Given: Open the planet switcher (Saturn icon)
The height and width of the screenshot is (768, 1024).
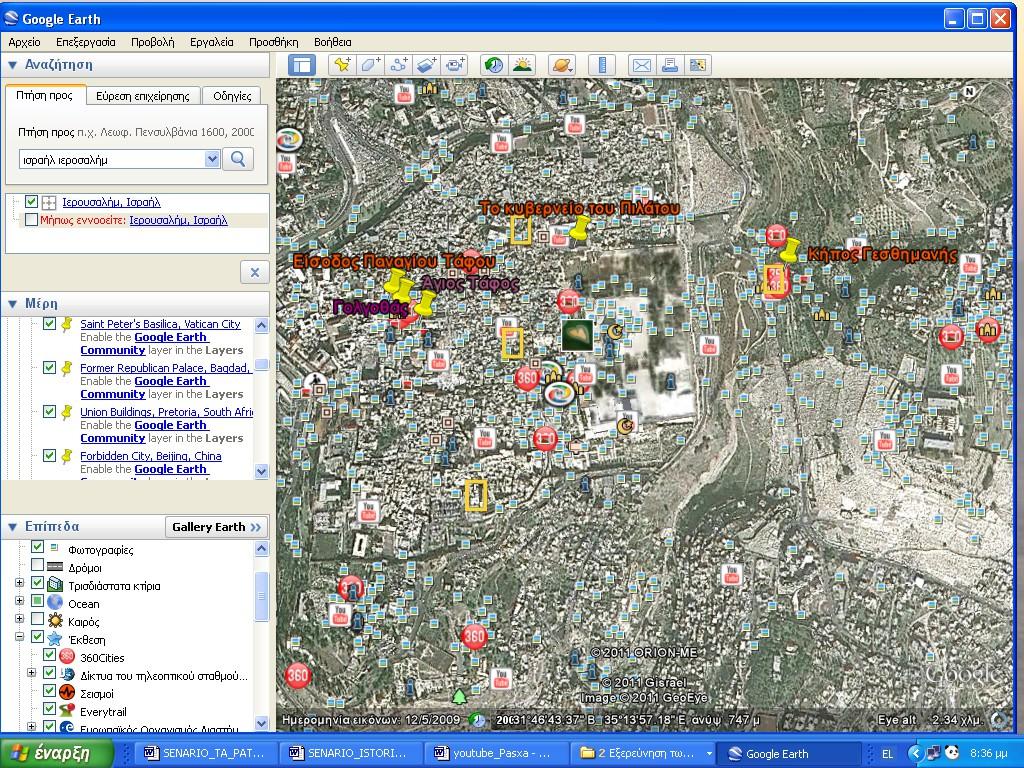Looking at the screenshot, I should click(562, 65).
